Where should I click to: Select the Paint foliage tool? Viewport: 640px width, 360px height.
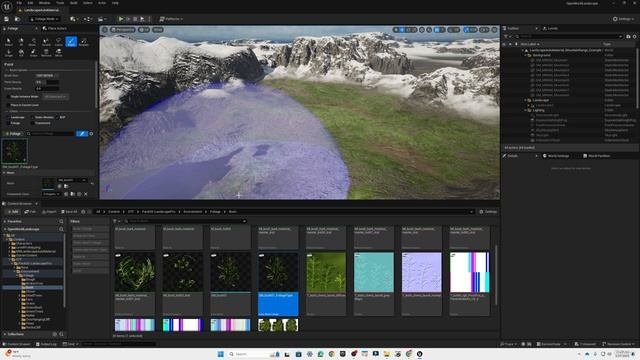point(71,41)
